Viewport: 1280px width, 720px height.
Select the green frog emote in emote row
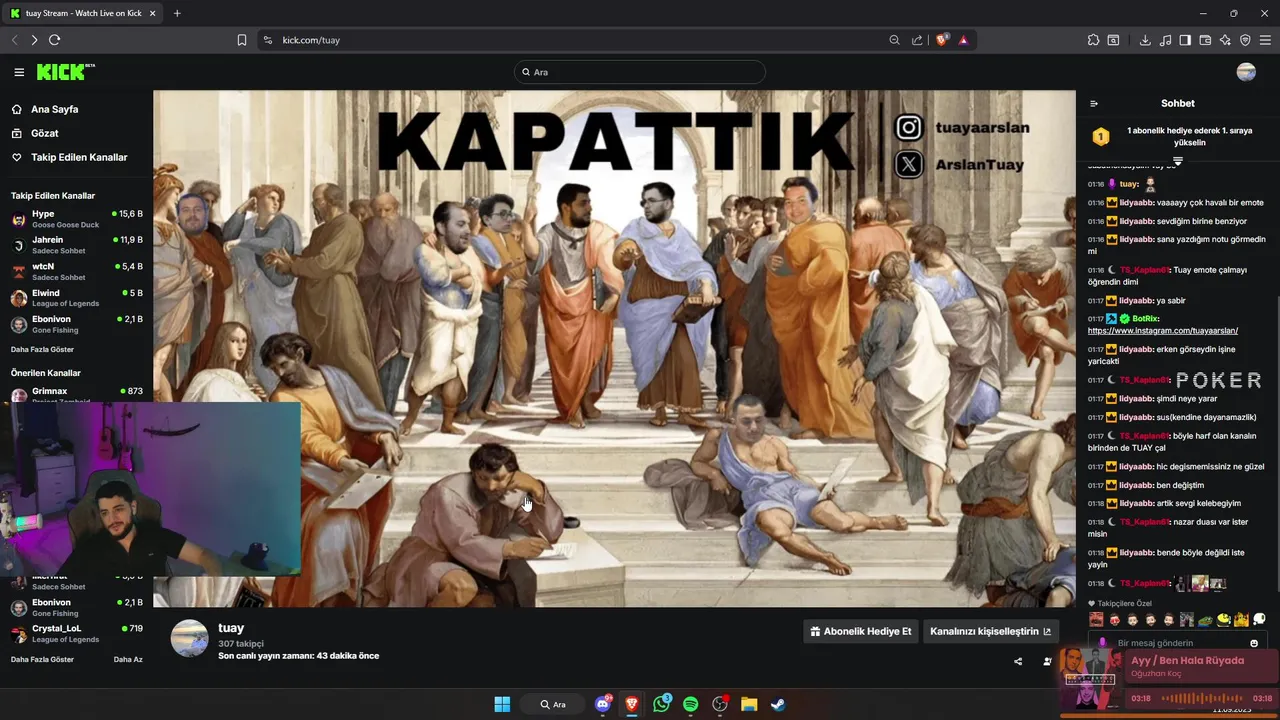pos(1205,620)
